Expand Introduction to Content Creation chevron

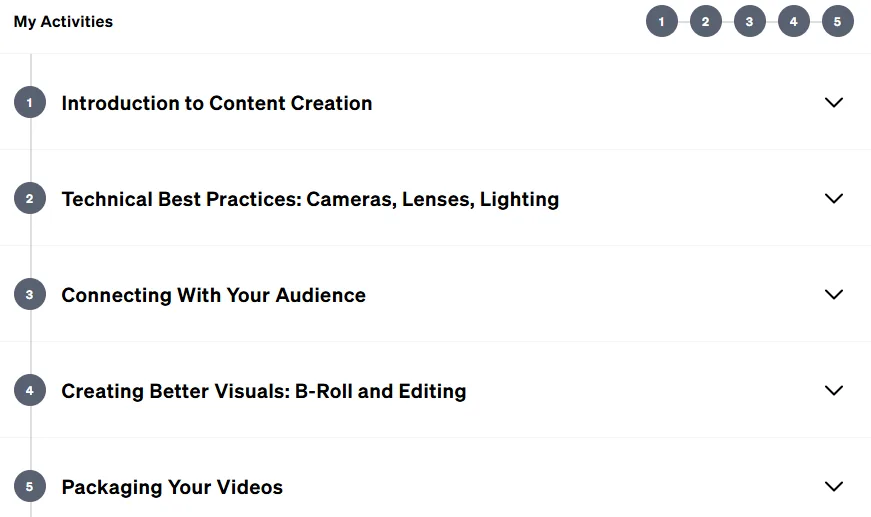(x=834, y=102)
